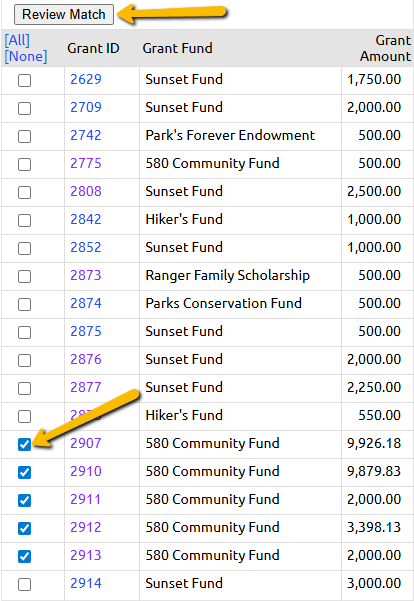The image size is (414, 601).
Task: Open grant ID 2808 link
Action: pyautogui.click(x=86, y=191)
